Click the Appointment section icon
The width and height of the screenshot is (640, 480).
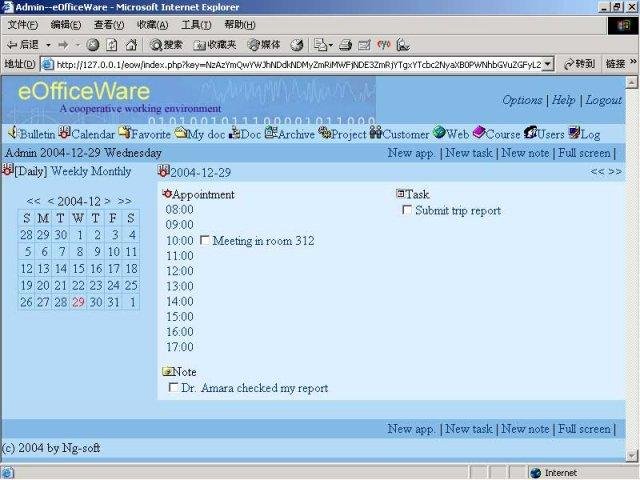[167, 193]
